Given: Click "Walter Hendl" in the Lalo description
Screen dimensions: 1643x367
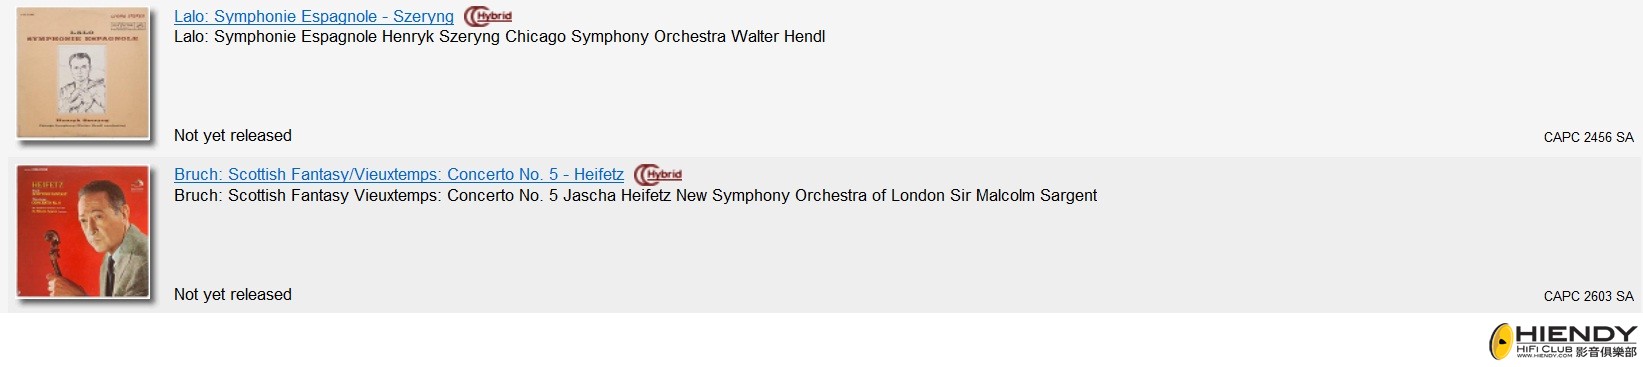Looking at the screenshot, I should 778,36.
